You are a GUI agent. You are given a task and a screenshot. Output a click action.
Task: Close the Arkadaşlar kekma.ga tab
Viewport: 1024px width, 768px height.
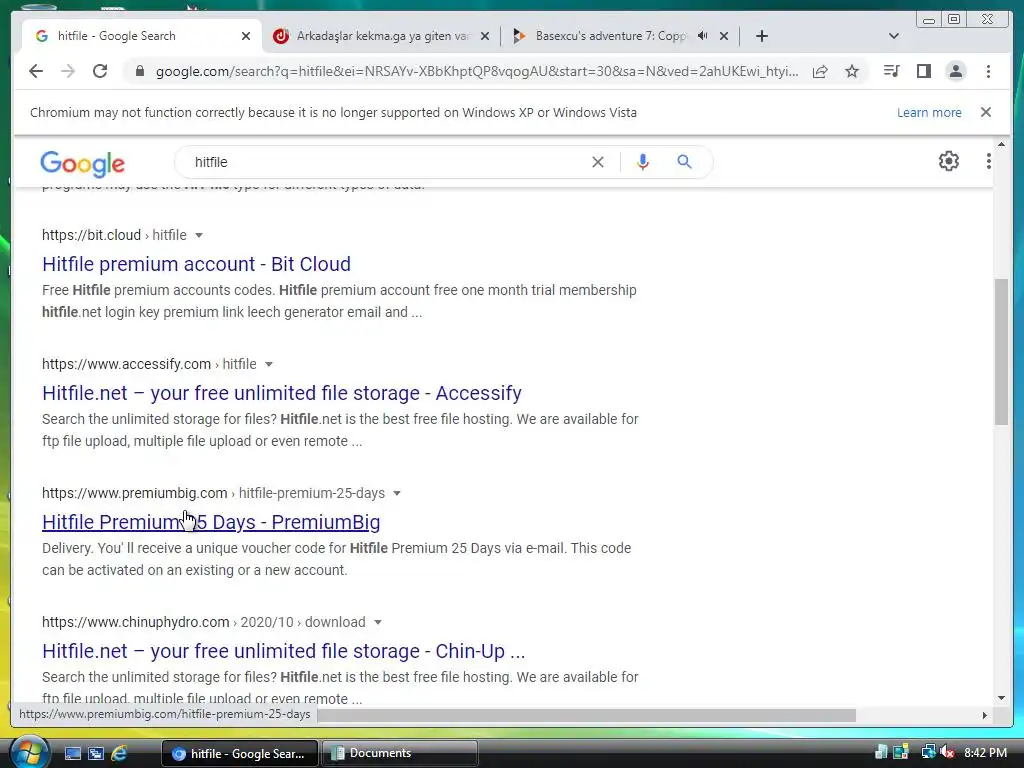[485, 36]
